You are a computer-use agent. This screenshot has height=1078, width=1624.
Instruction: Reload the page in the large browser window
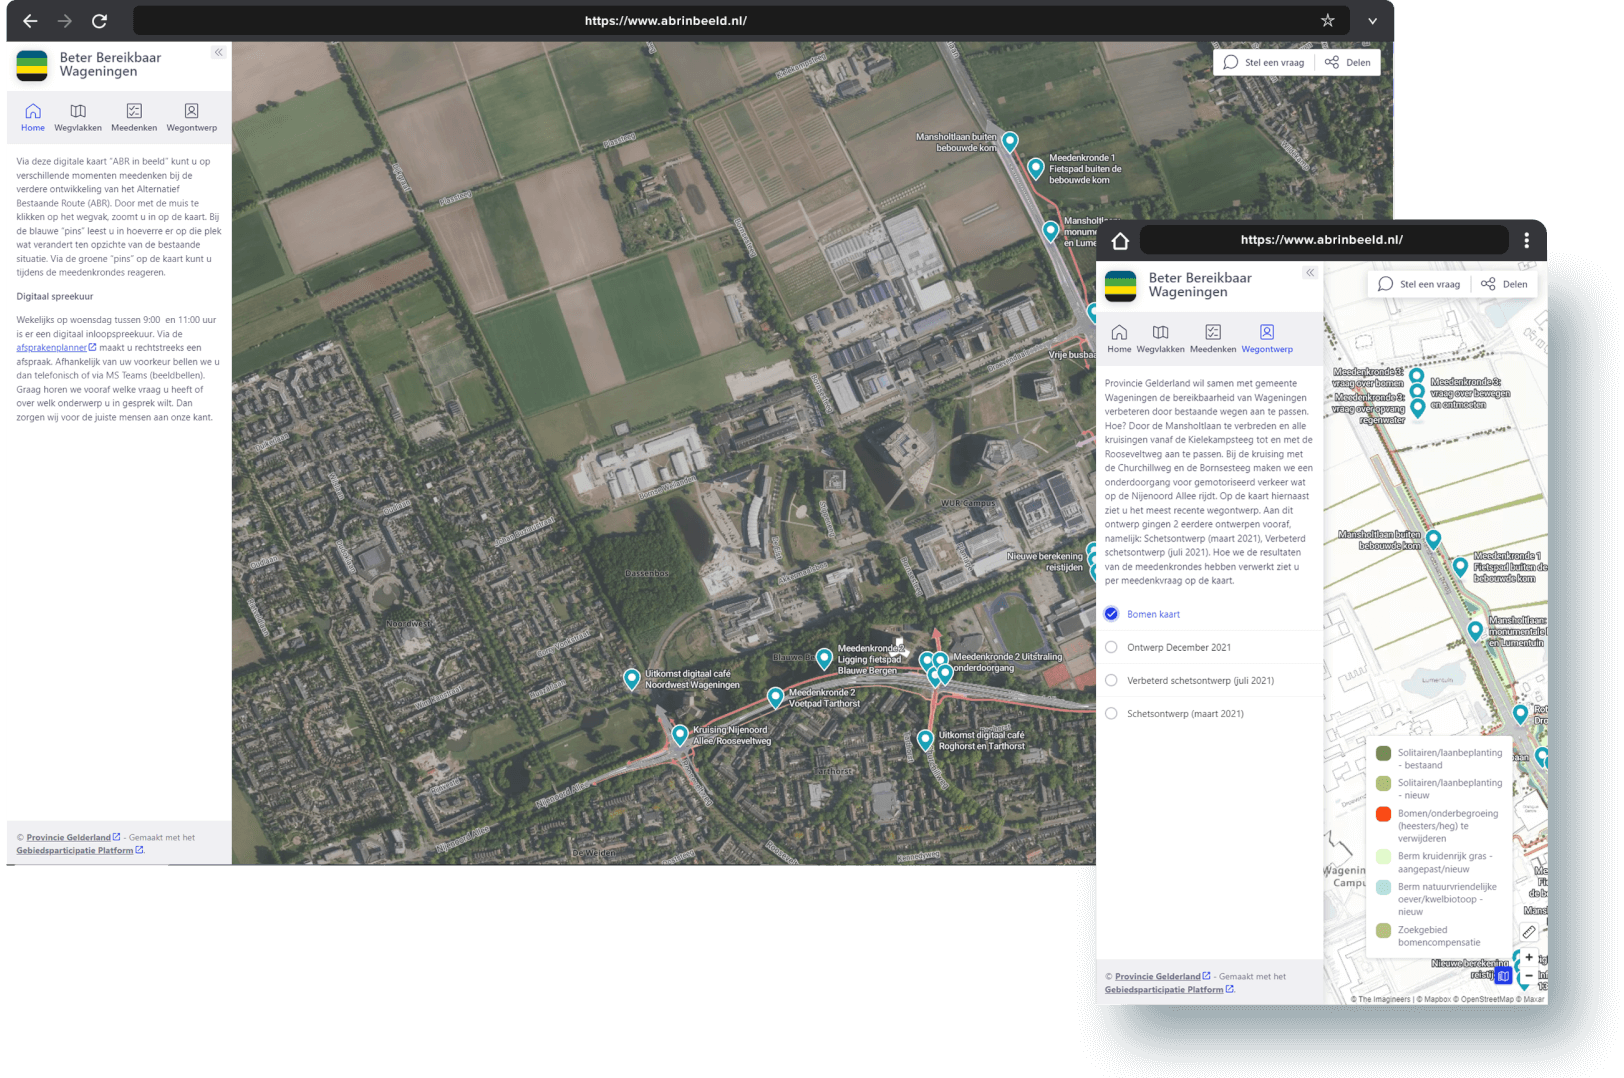[x=99, y=21]
